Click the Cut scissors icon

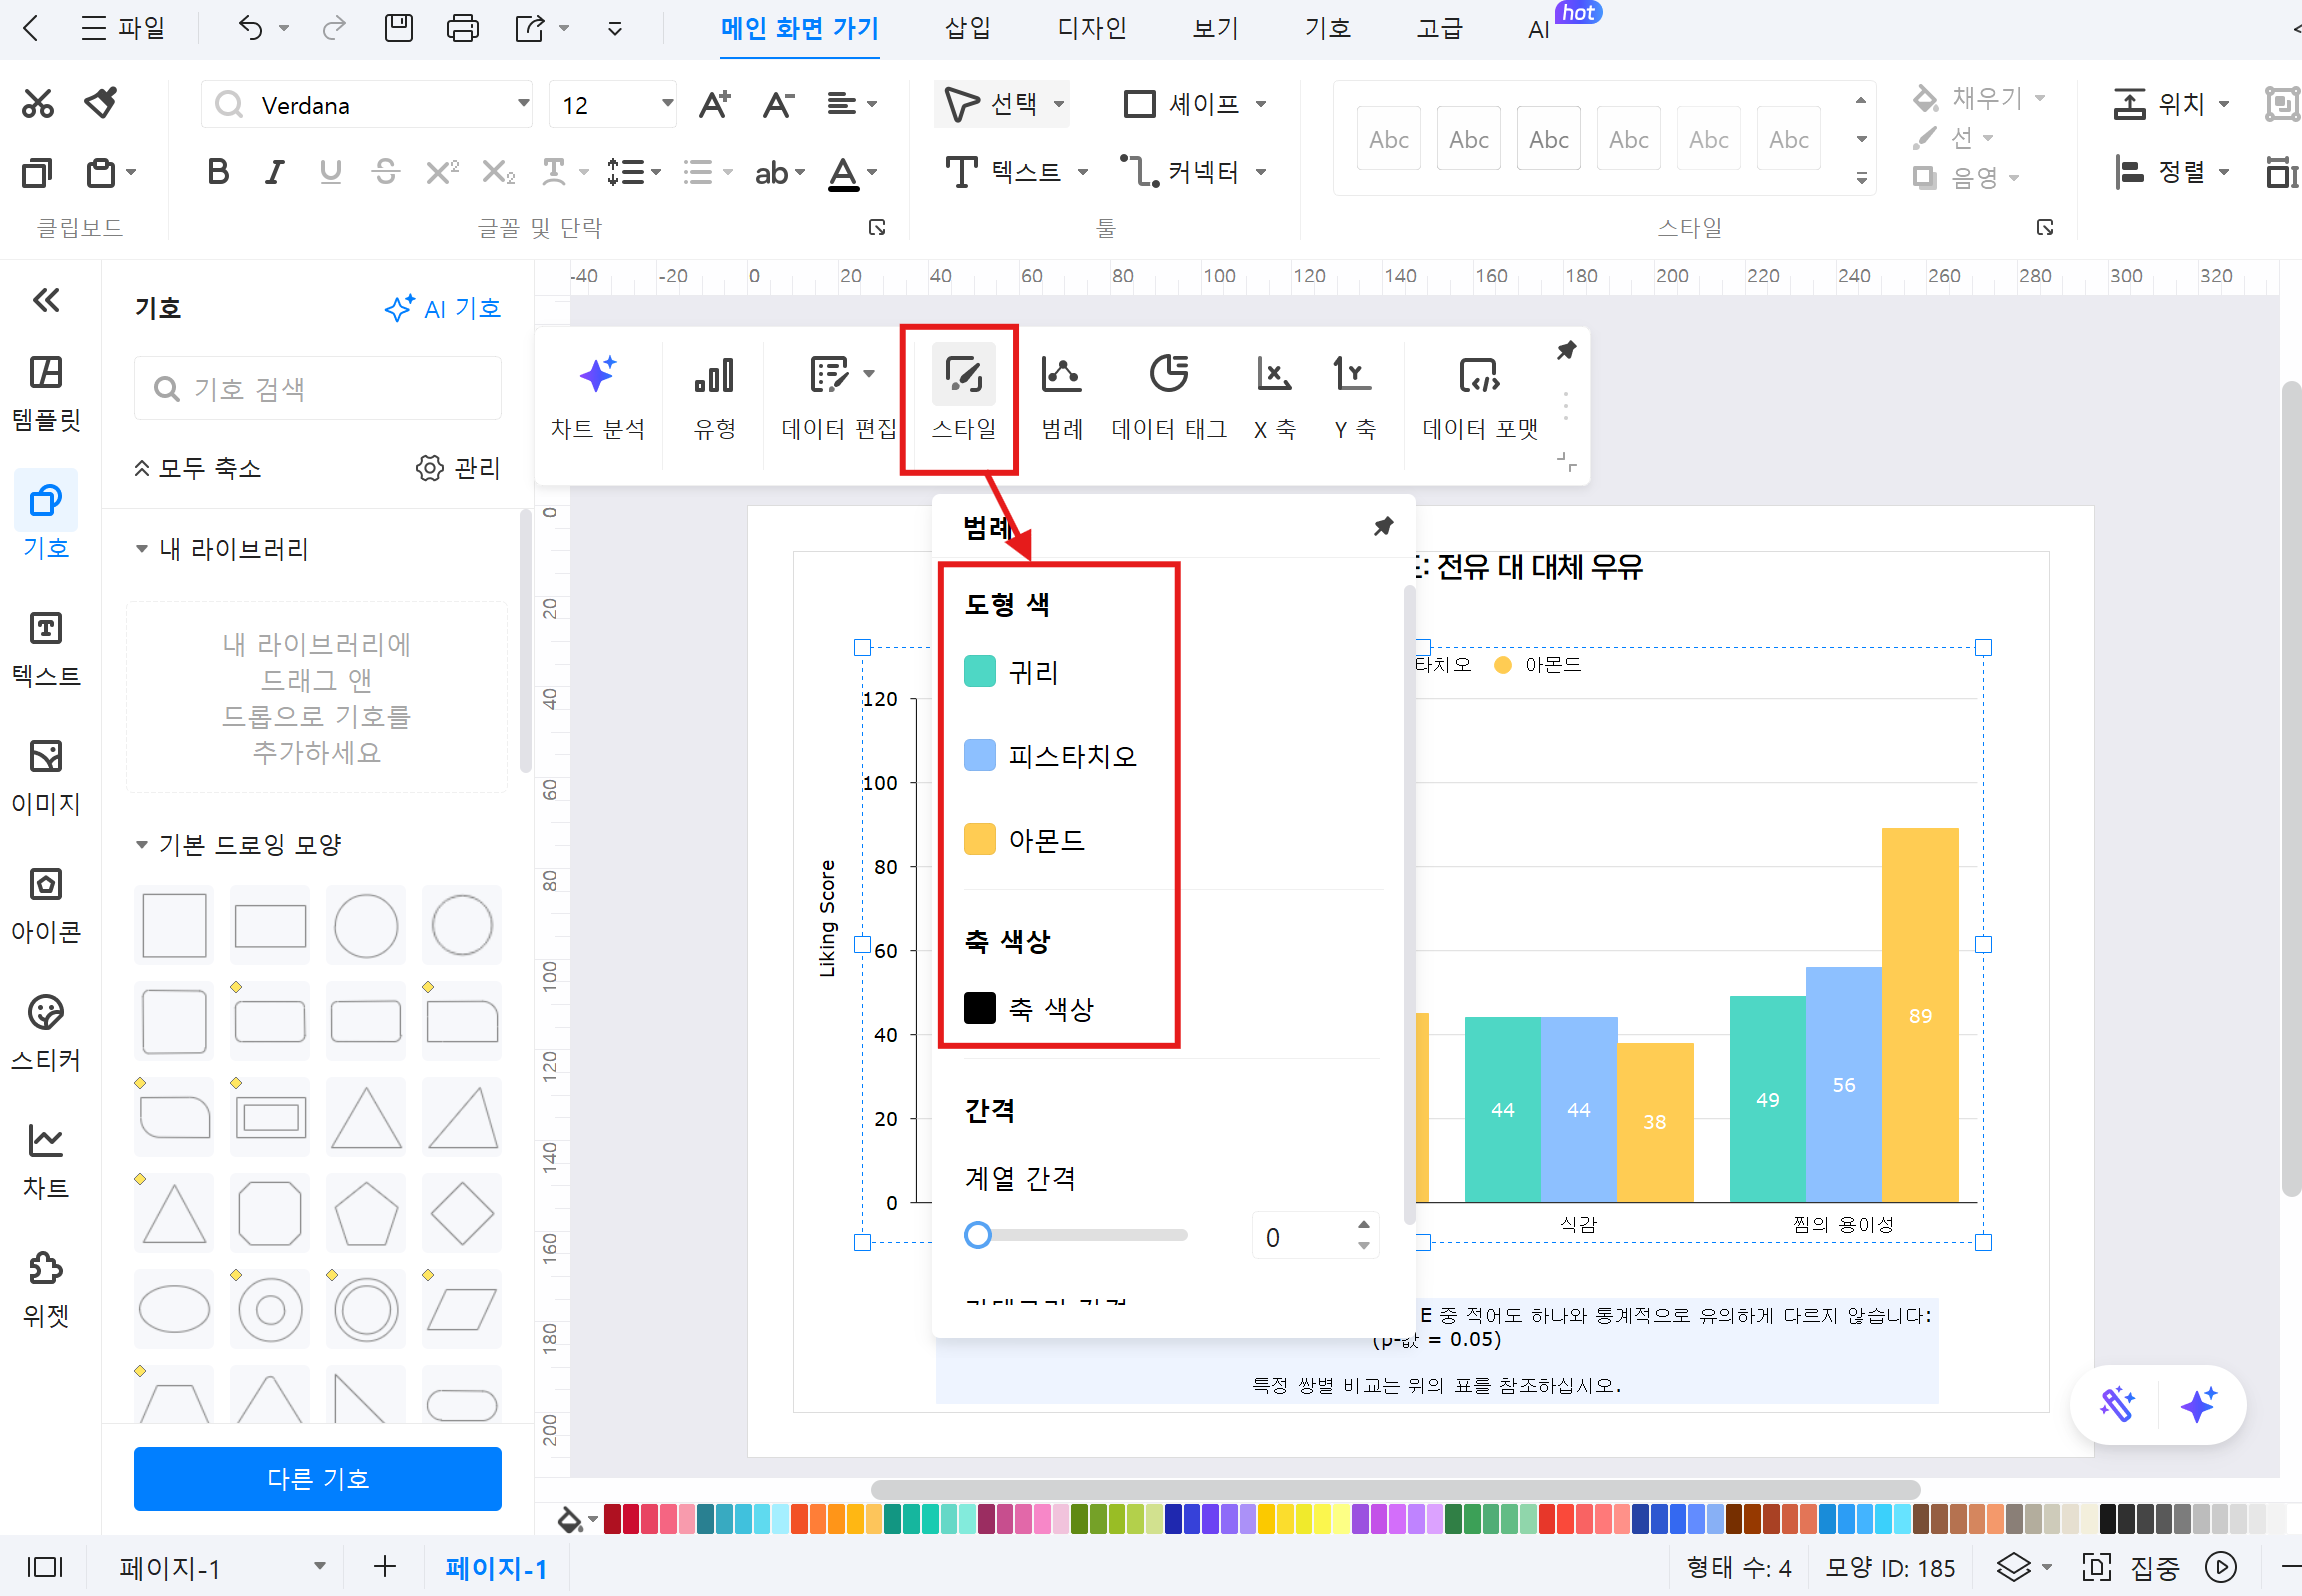38,104
